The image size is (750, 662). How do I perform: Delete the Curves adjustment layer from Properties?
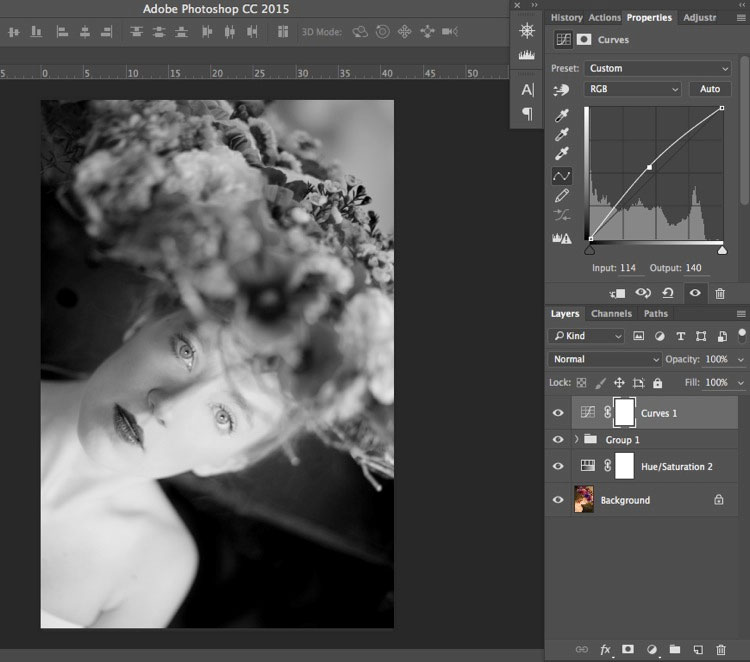pyautogui.click(x=720, y=293)
